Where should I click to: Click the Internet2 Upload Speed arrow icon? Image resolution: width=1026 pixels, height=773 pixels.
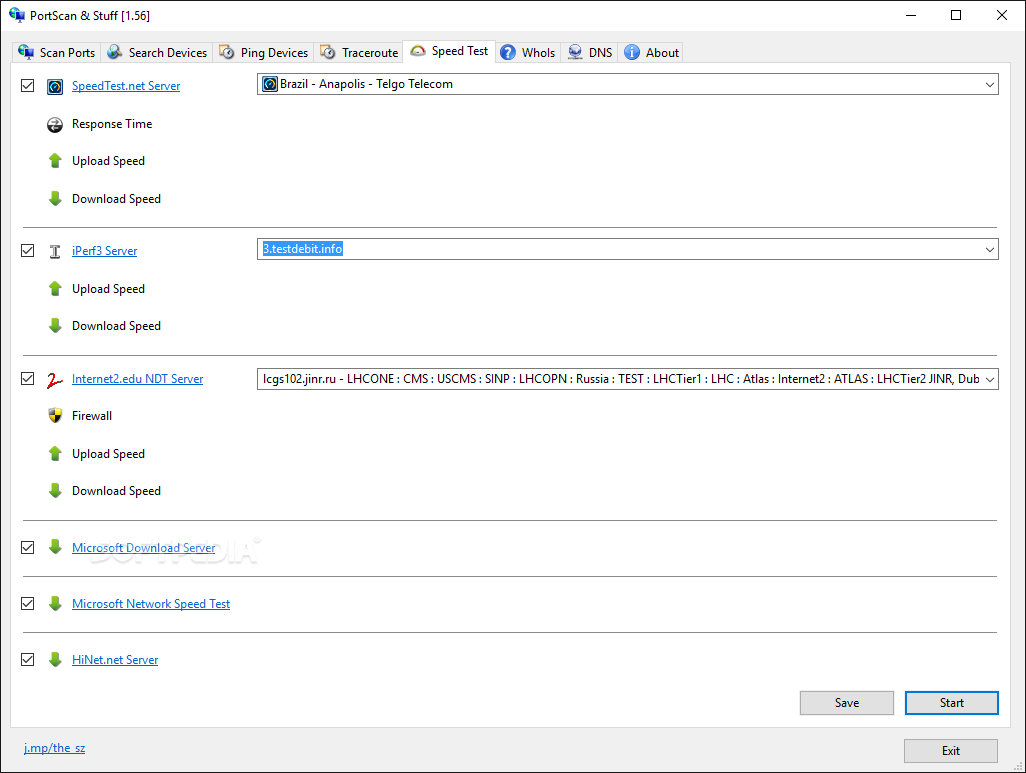tap(55, 454)
